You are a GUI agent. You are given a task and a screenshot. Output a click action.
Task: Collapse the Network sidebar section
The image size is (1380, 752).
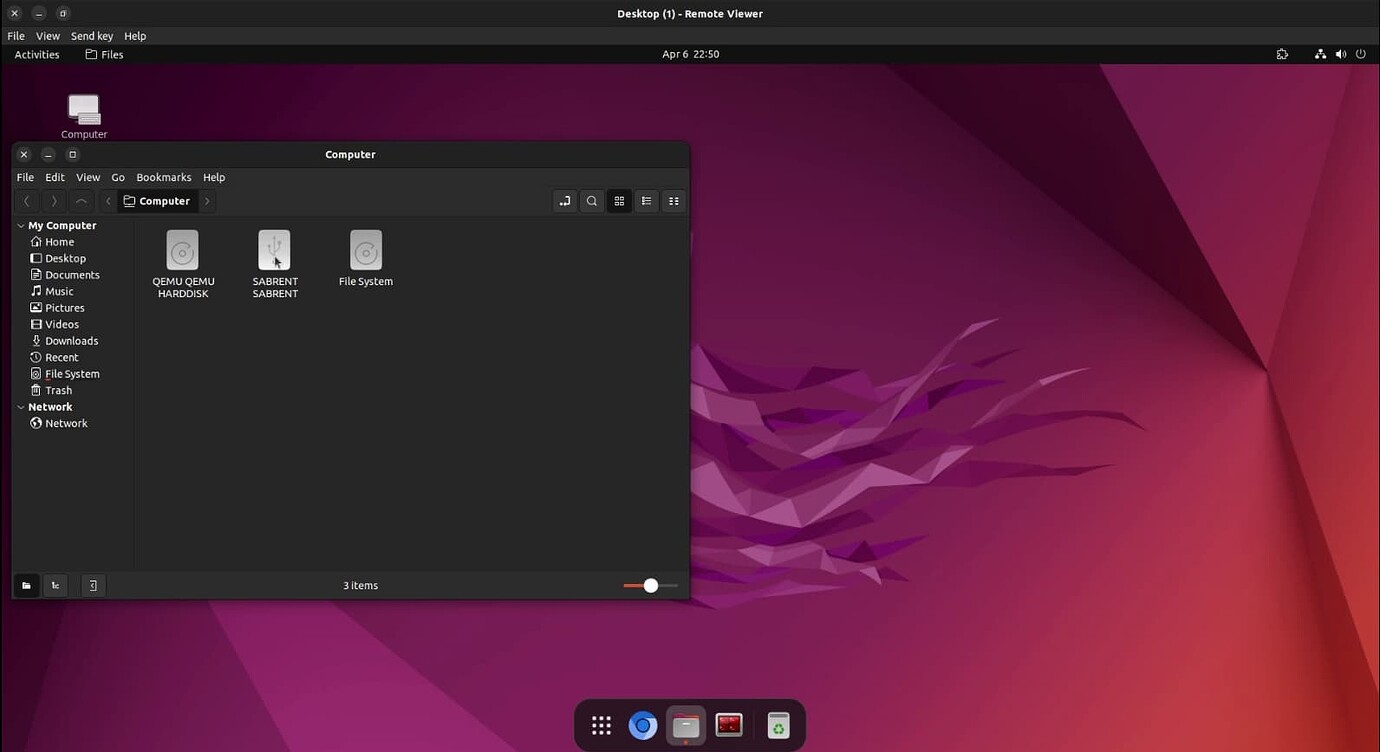(x=21, y=407)
